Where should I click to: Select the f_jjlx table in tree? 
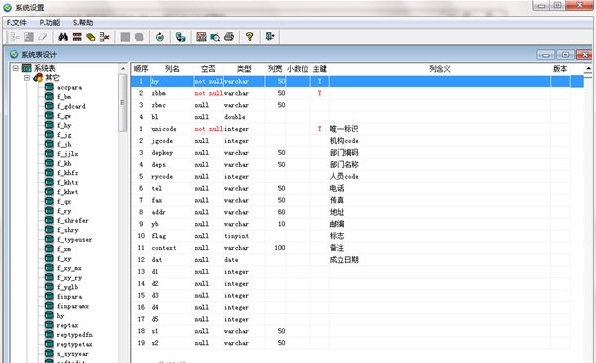68,154
